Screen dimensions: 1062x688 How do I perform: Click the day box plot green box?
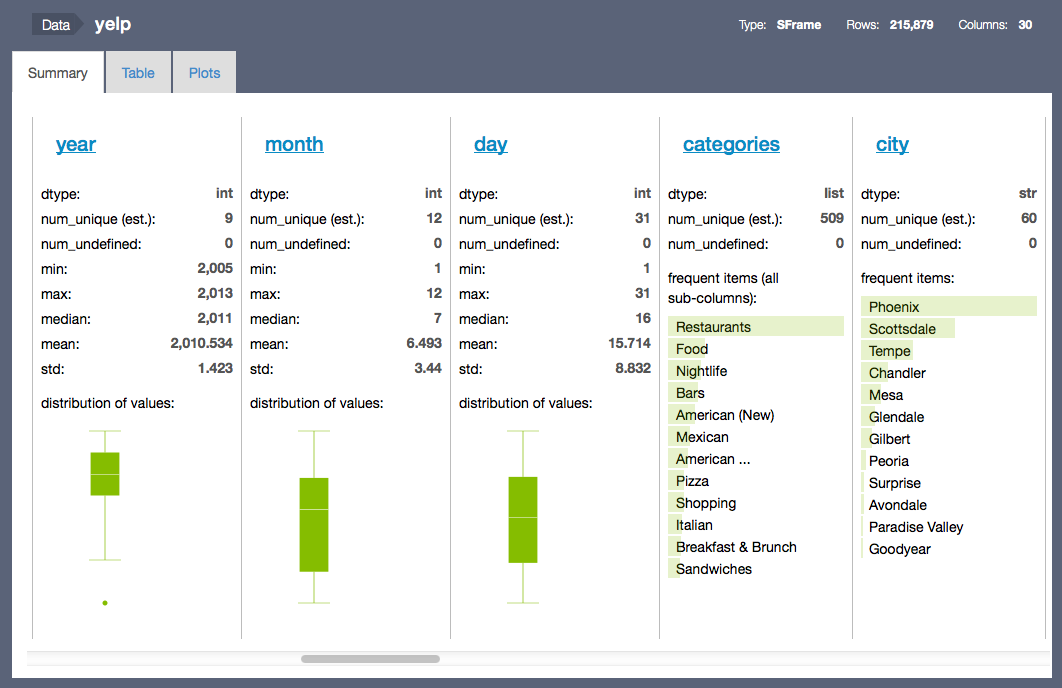coord(523,519)
